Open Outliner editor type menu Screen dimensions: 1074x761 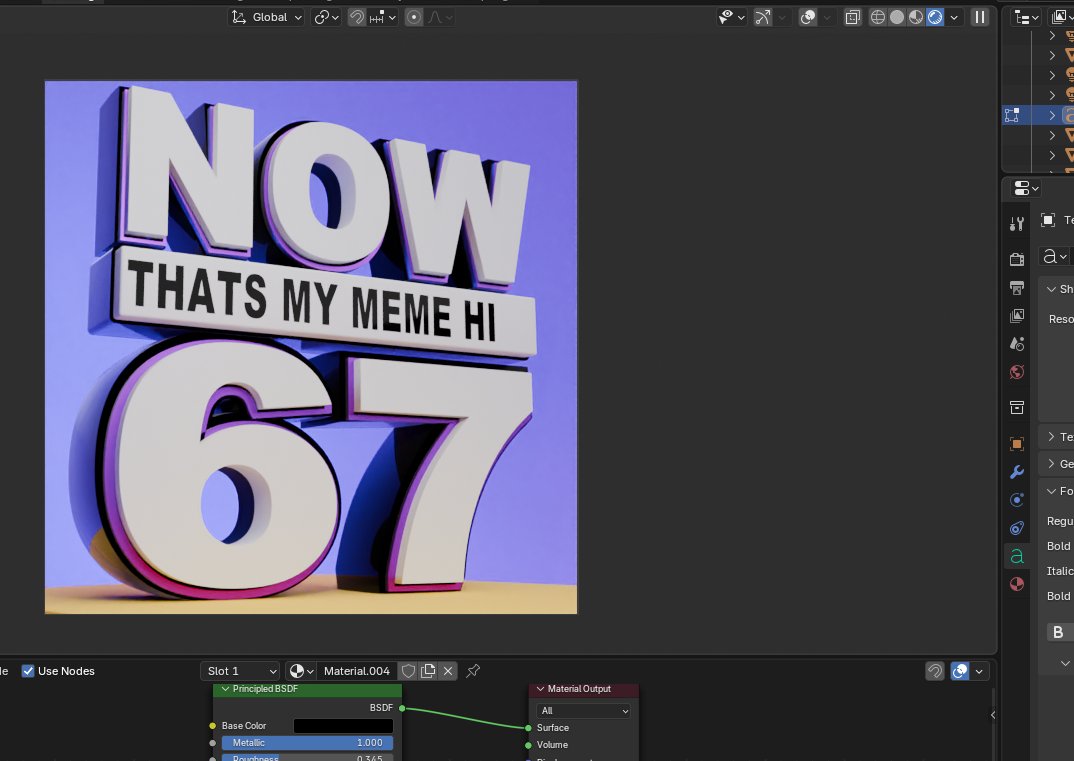1026,17
